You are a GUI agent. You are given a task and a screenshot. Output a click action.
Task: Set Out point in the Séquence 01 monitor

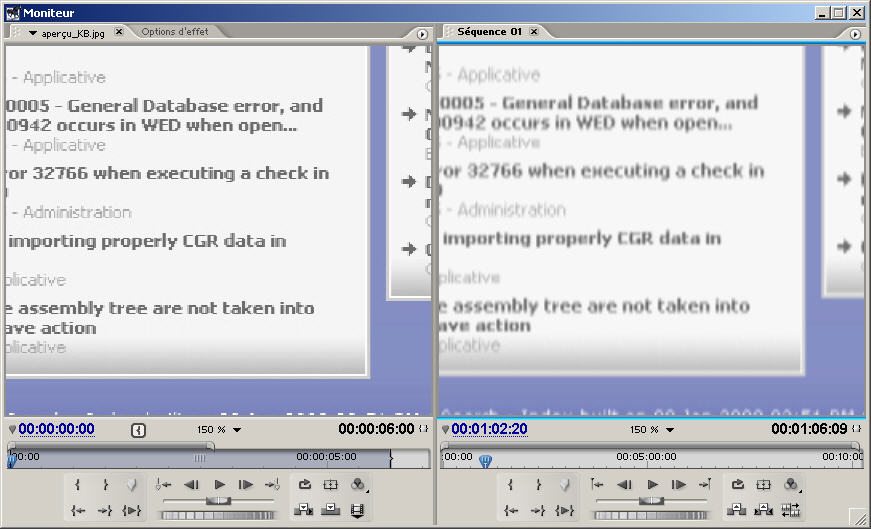point(538,485)
